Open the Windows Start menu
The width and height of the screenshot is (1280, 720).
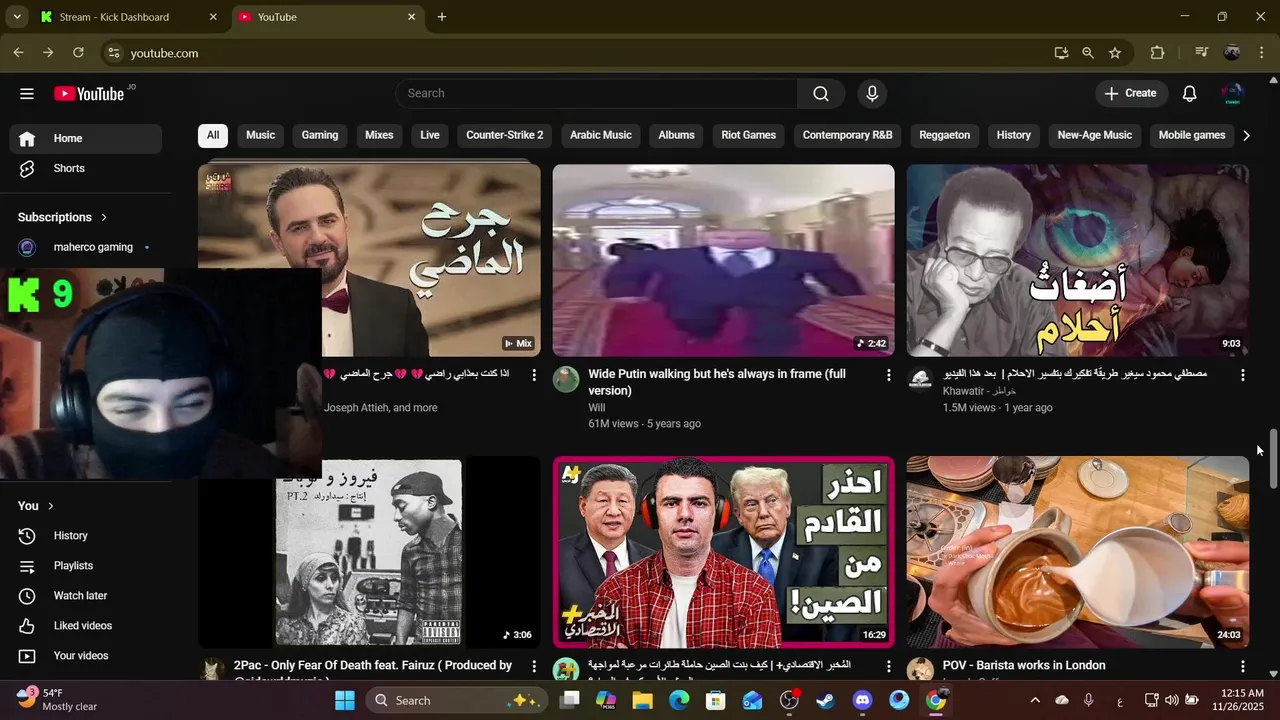(345, 700)
